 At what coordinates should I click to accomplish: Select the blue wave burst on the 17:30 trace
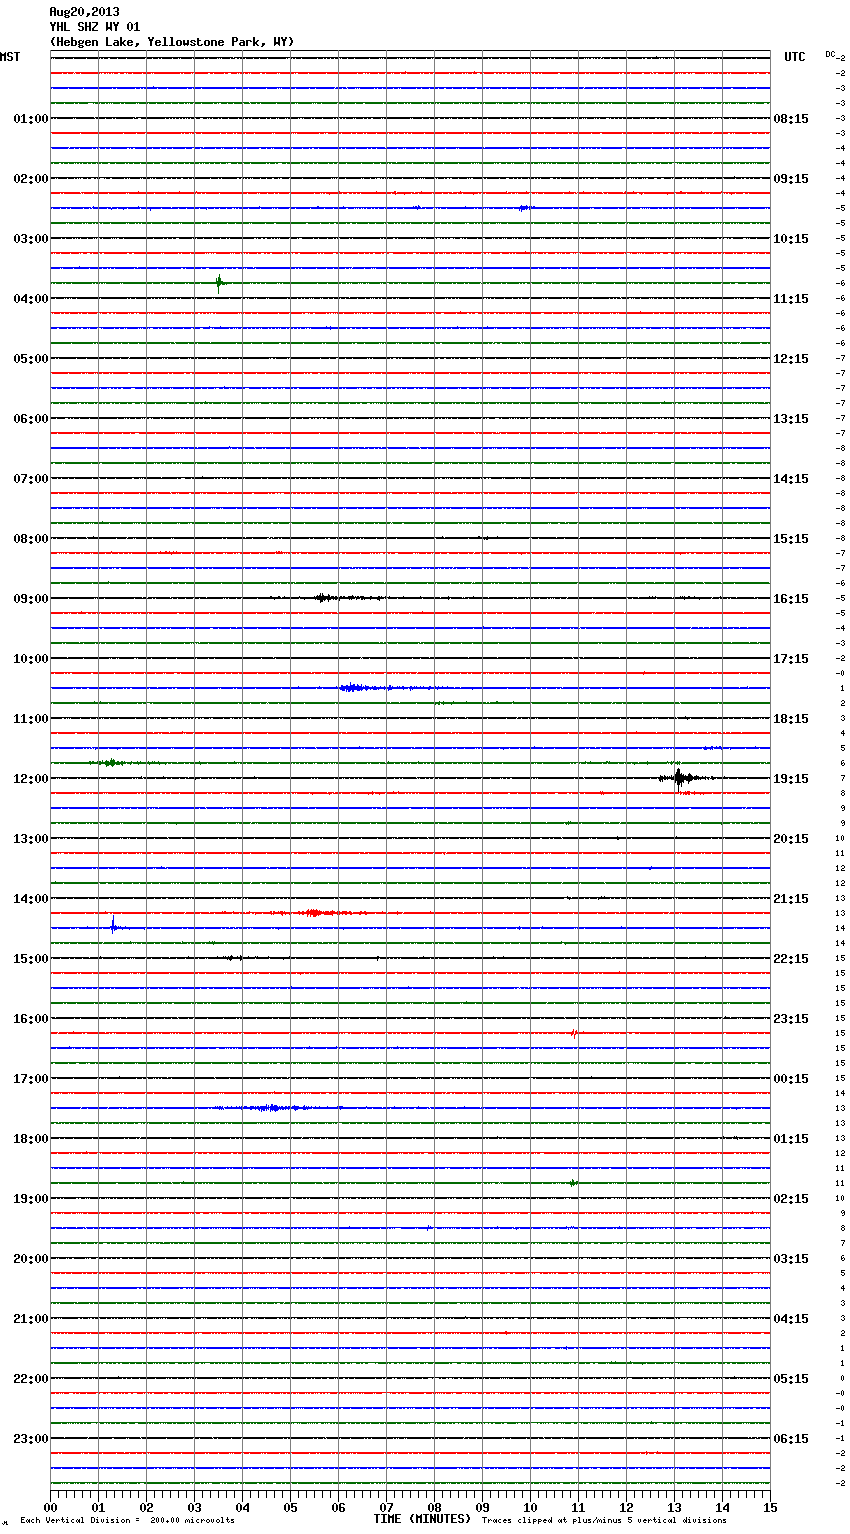tap(268, 1108)
